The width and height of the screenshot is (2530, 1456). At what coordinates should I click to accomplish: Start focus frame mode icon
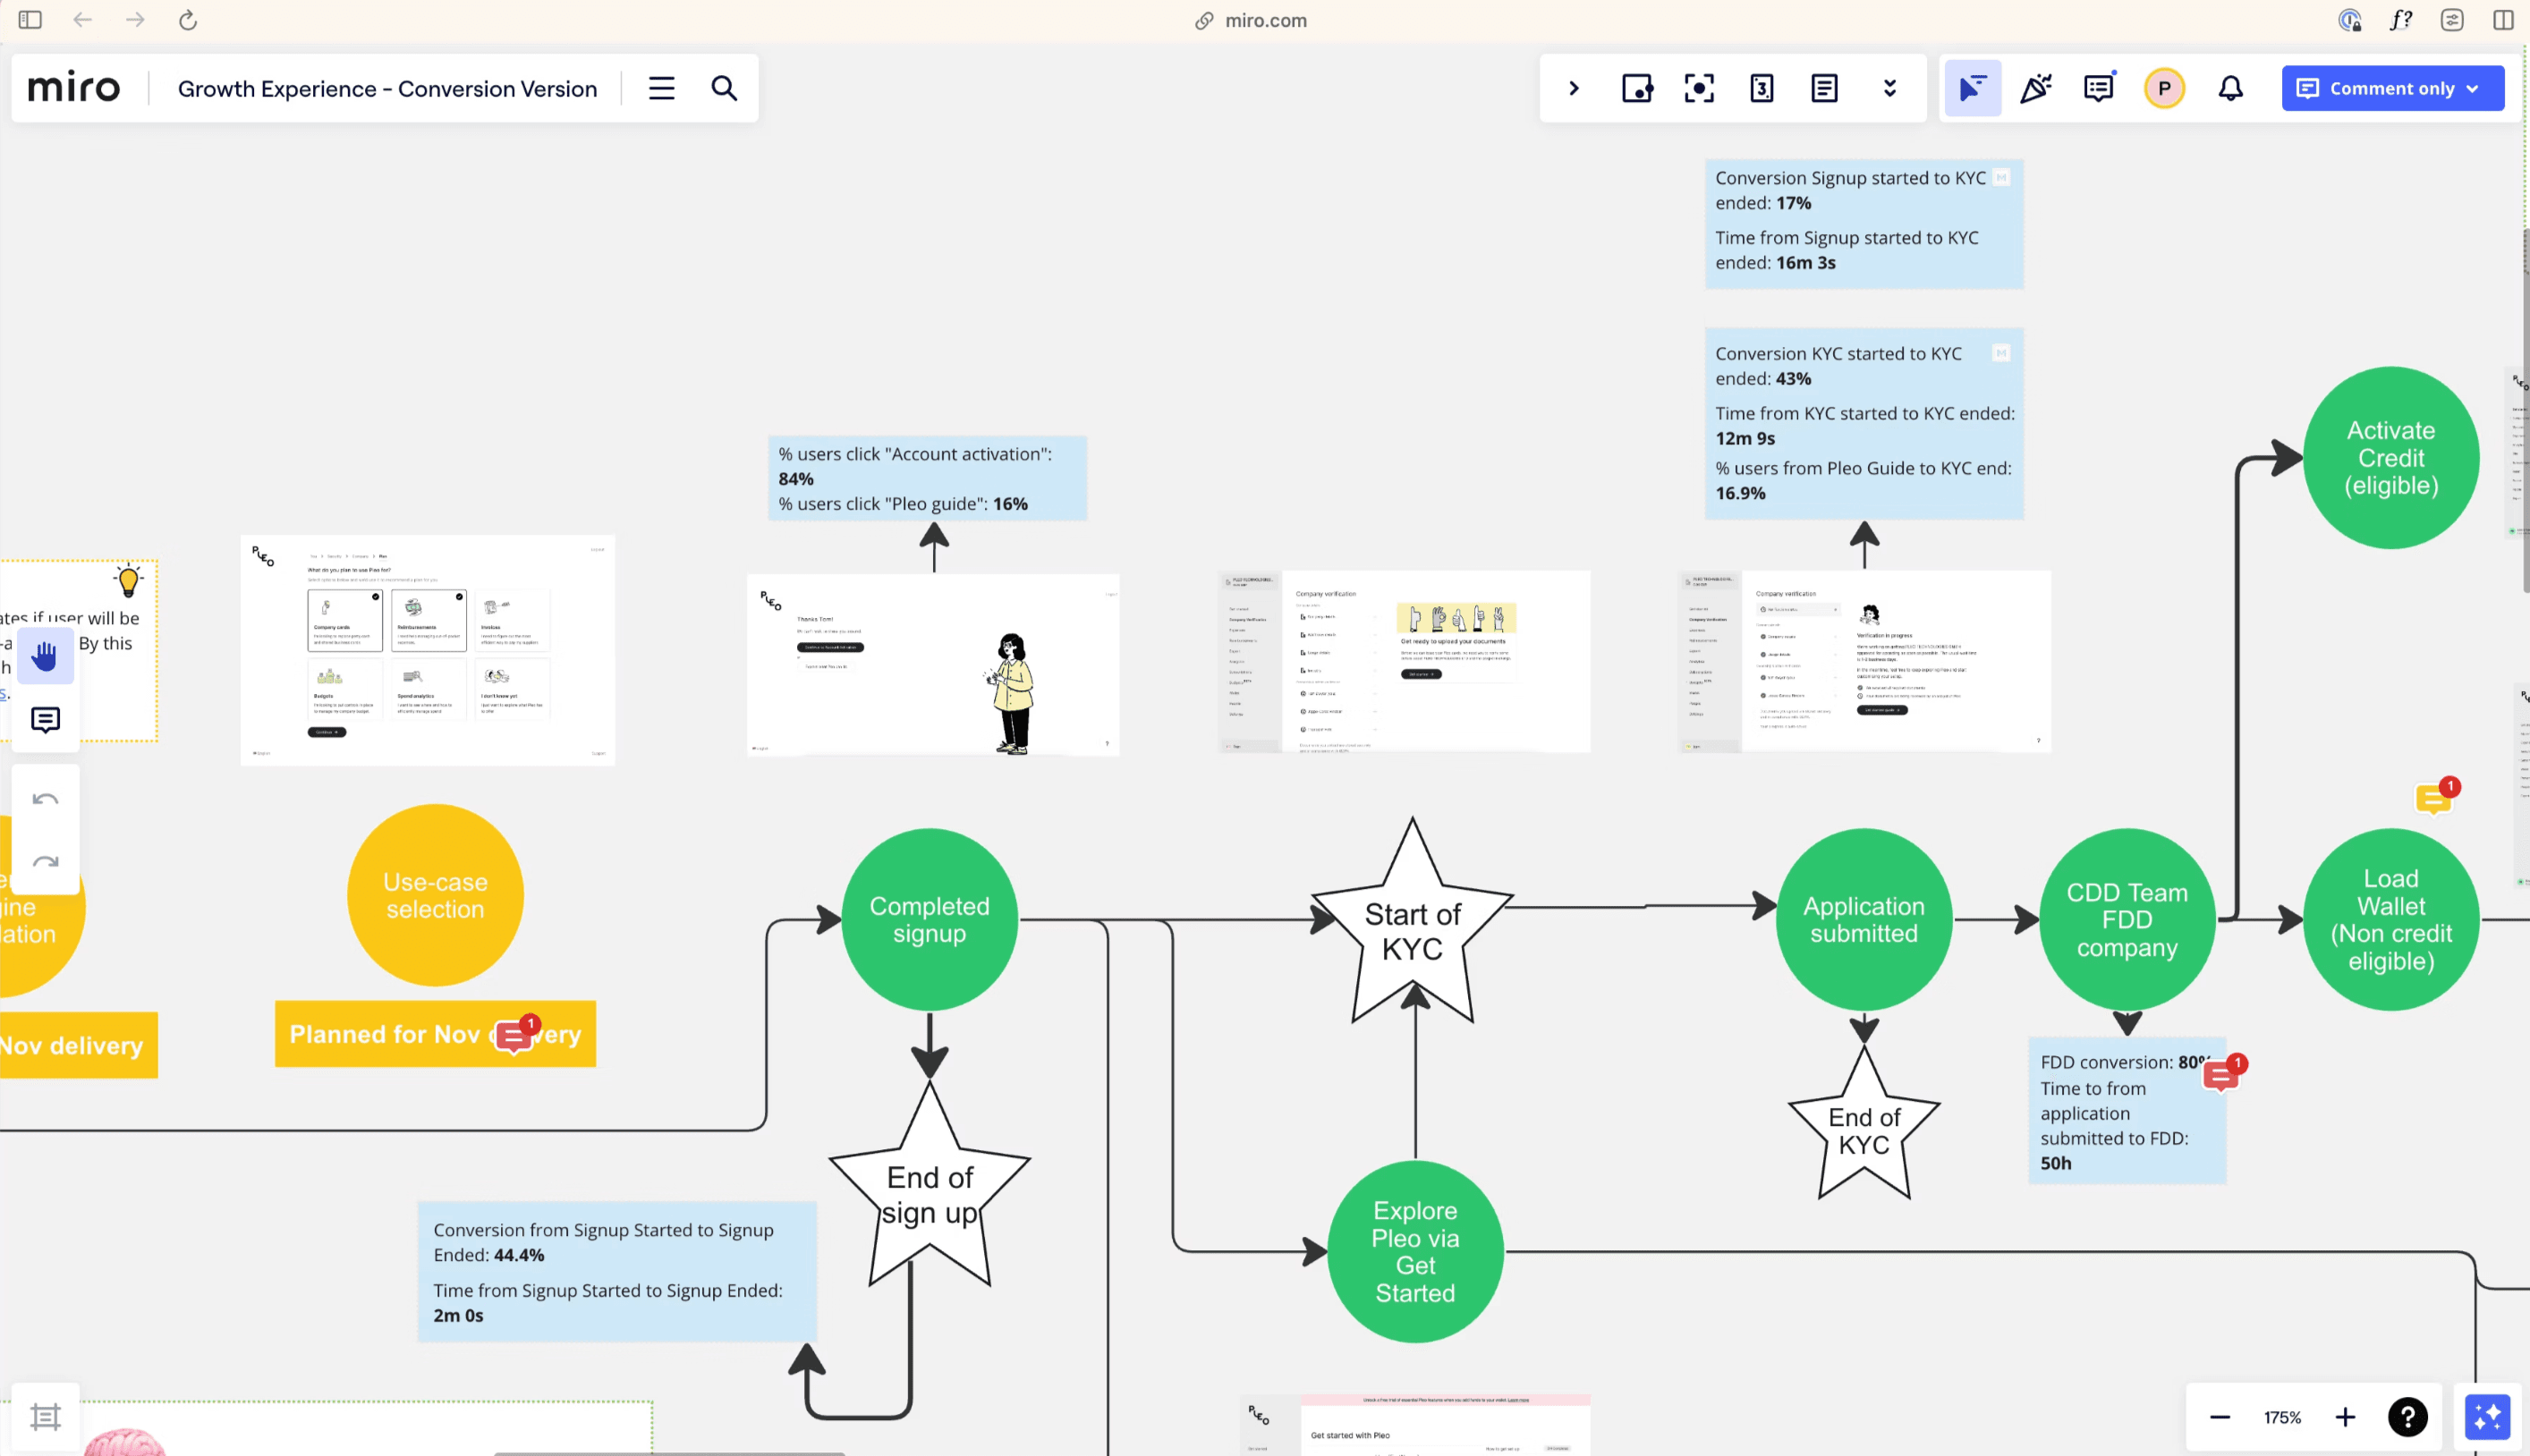(1699, 88)
